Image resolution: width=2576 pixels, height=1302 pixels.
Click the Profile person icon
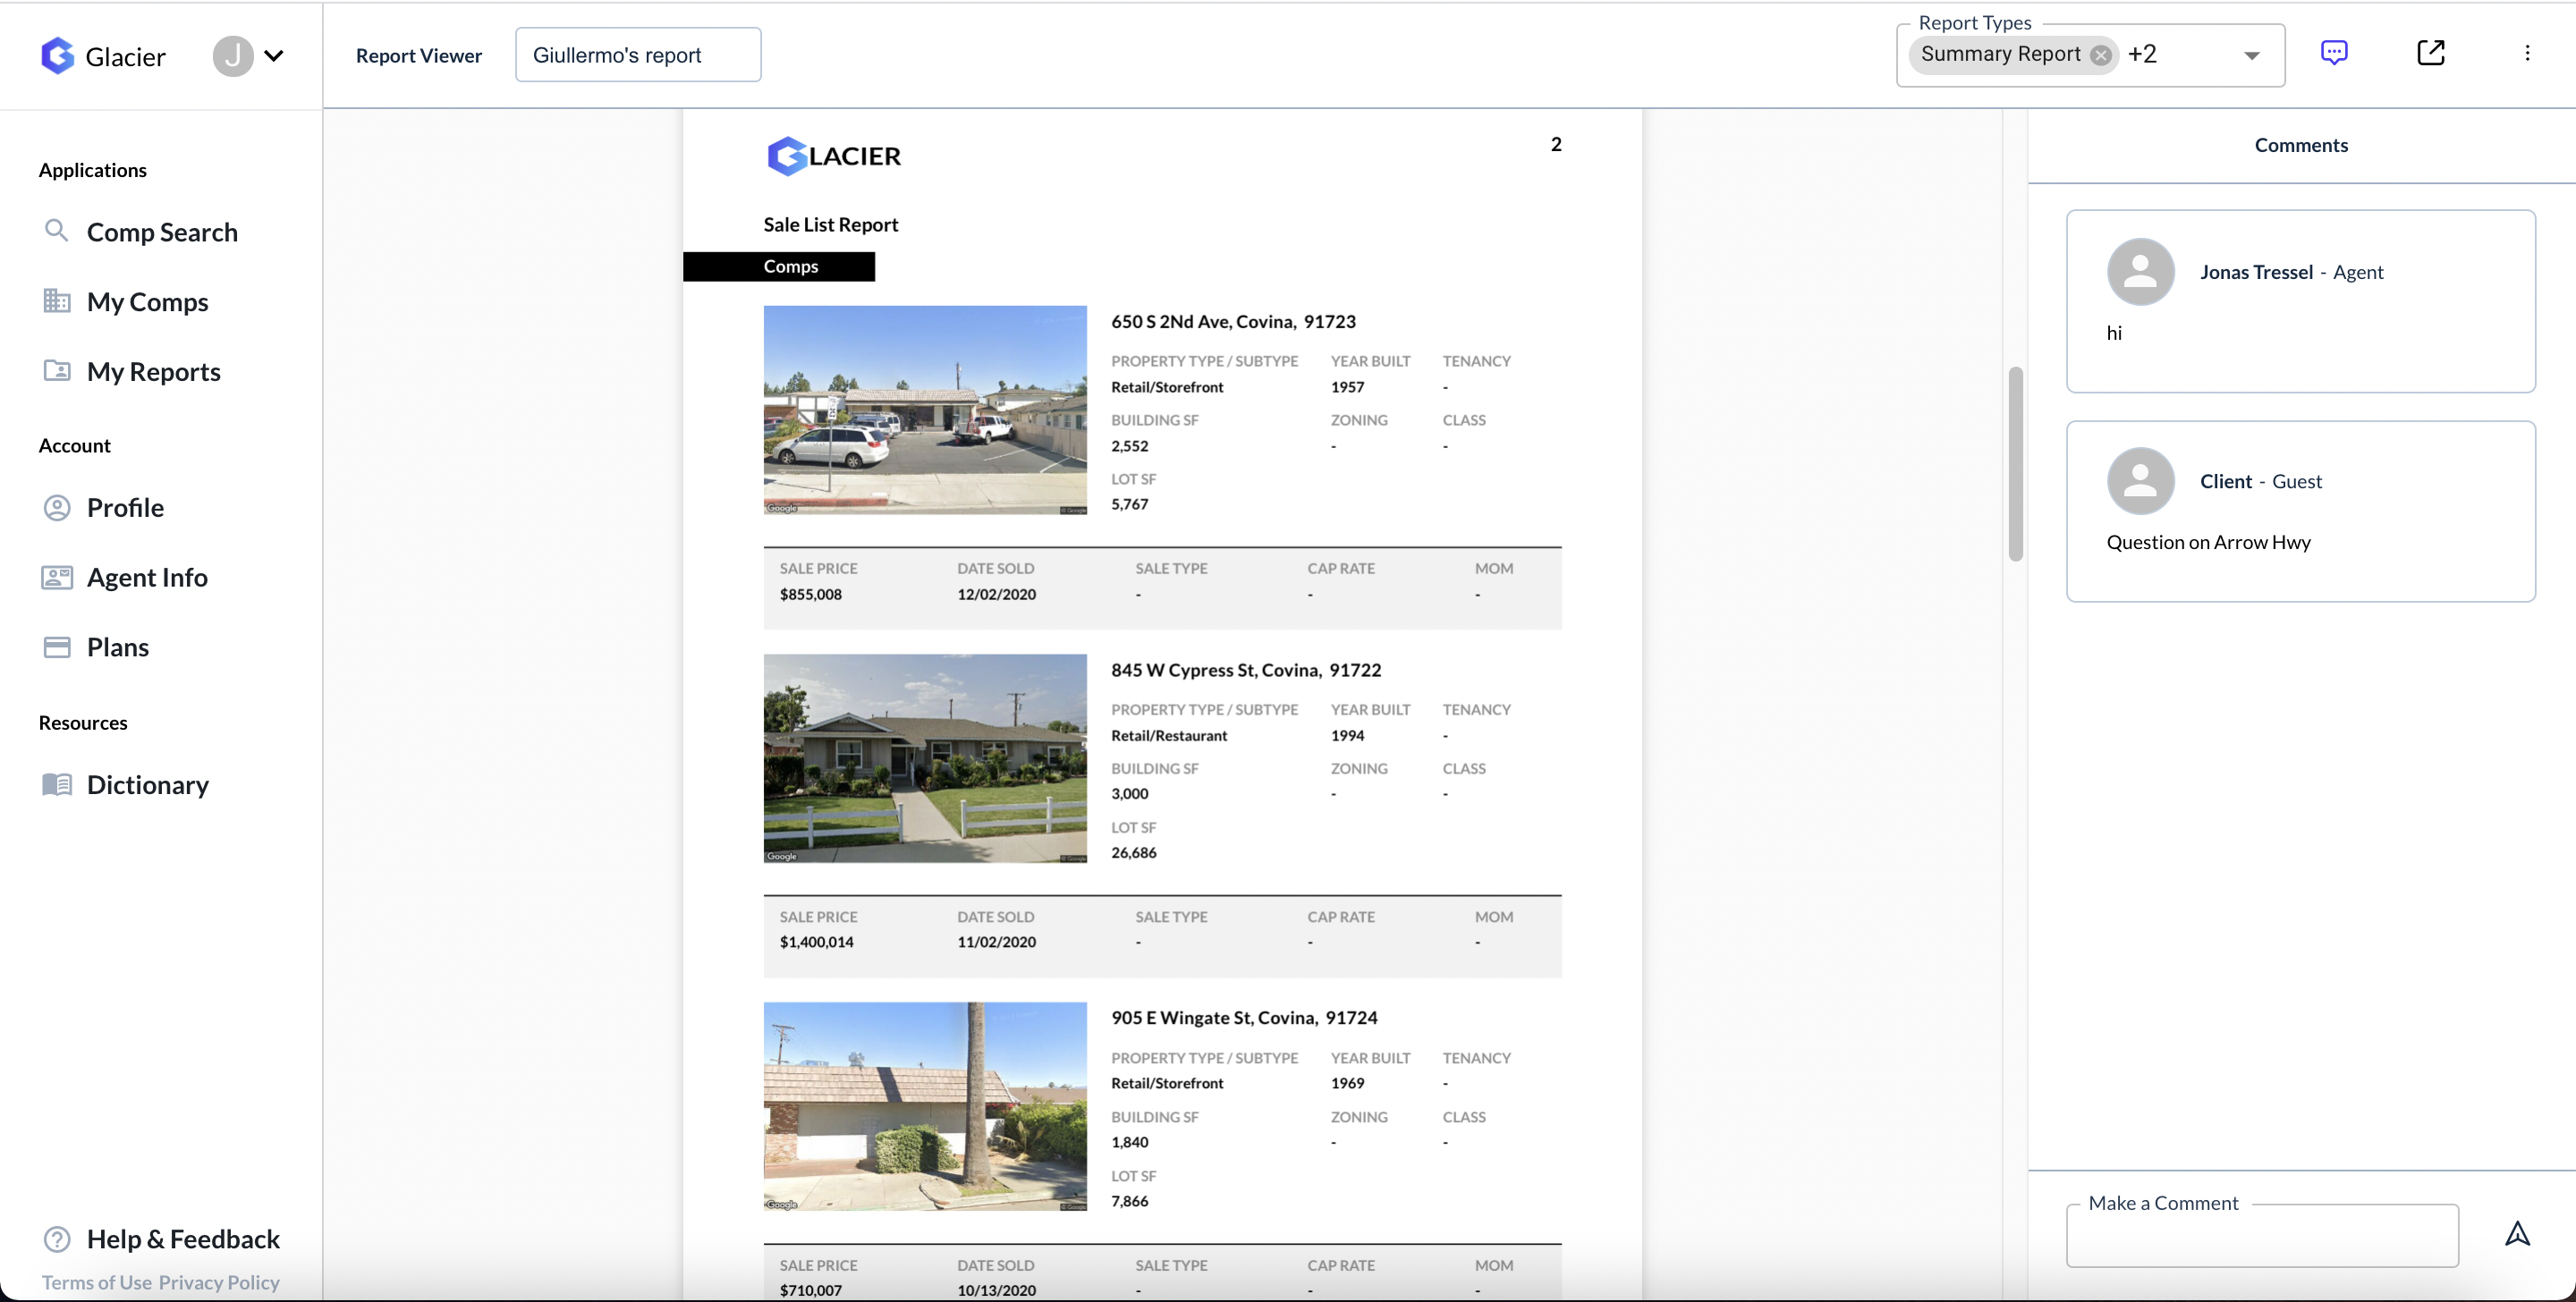click(57, 507)
